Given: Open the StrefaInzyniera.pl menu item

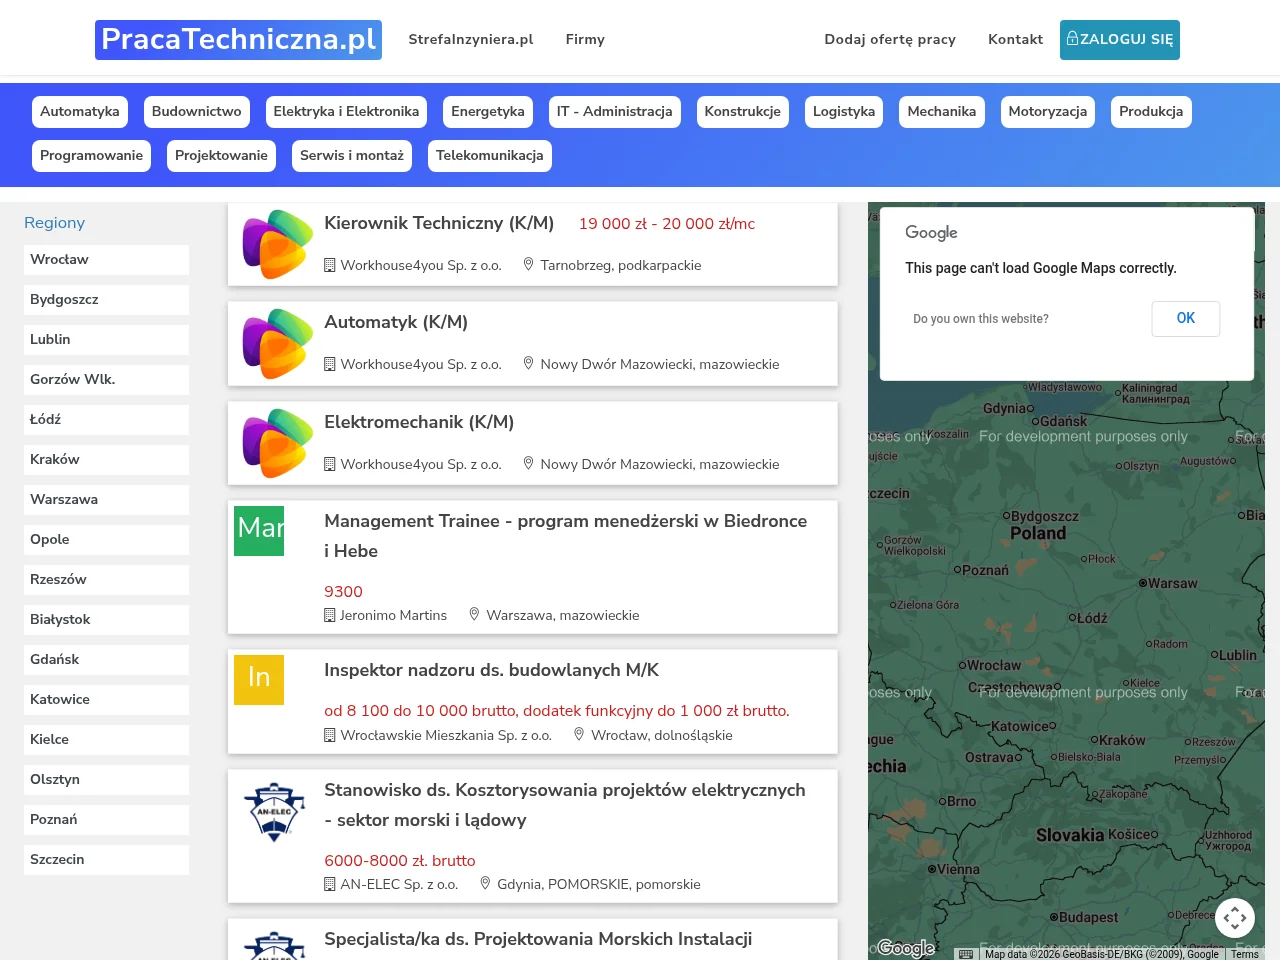Looking at the screenshot, I should pos(471,40).
